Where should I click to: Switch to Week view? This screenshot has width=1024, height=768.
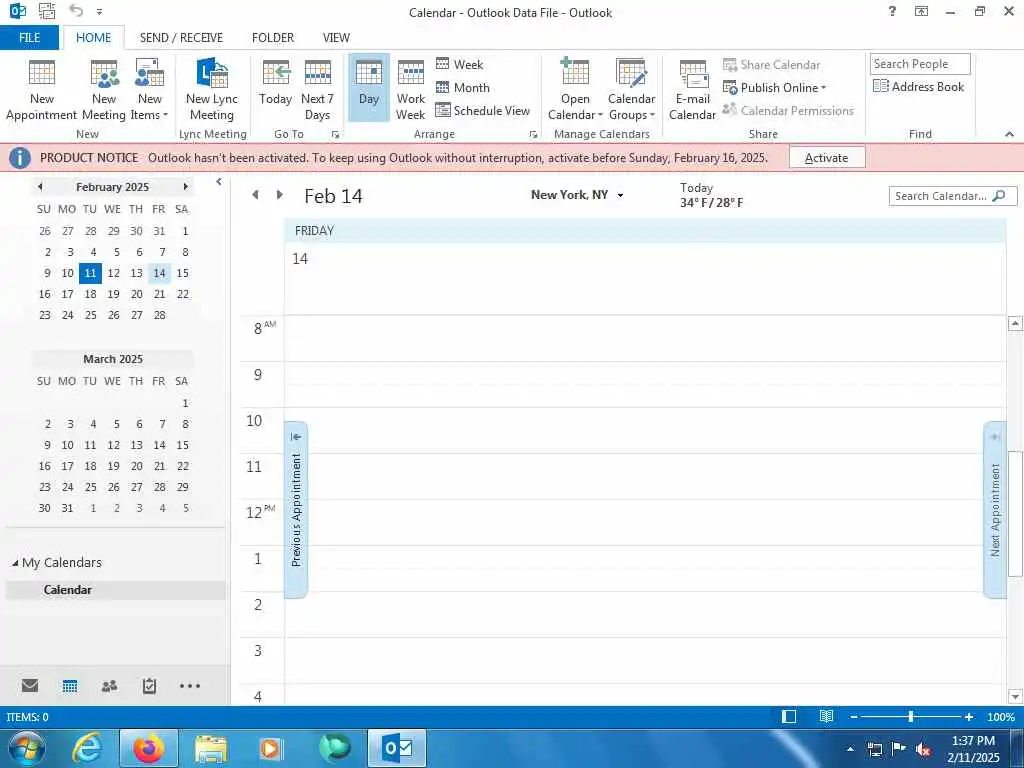(x=460, y=64)
